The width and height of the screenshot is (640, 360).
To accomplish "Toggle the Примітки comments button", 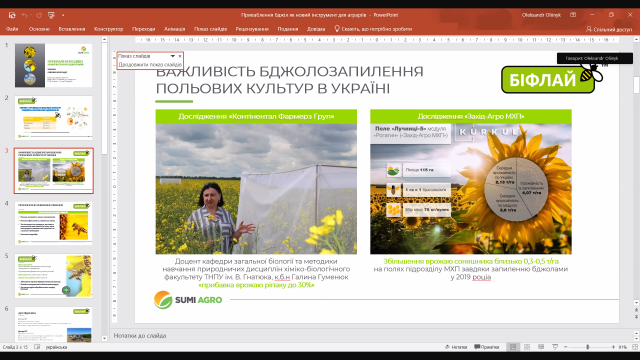I will click(487, 347).
